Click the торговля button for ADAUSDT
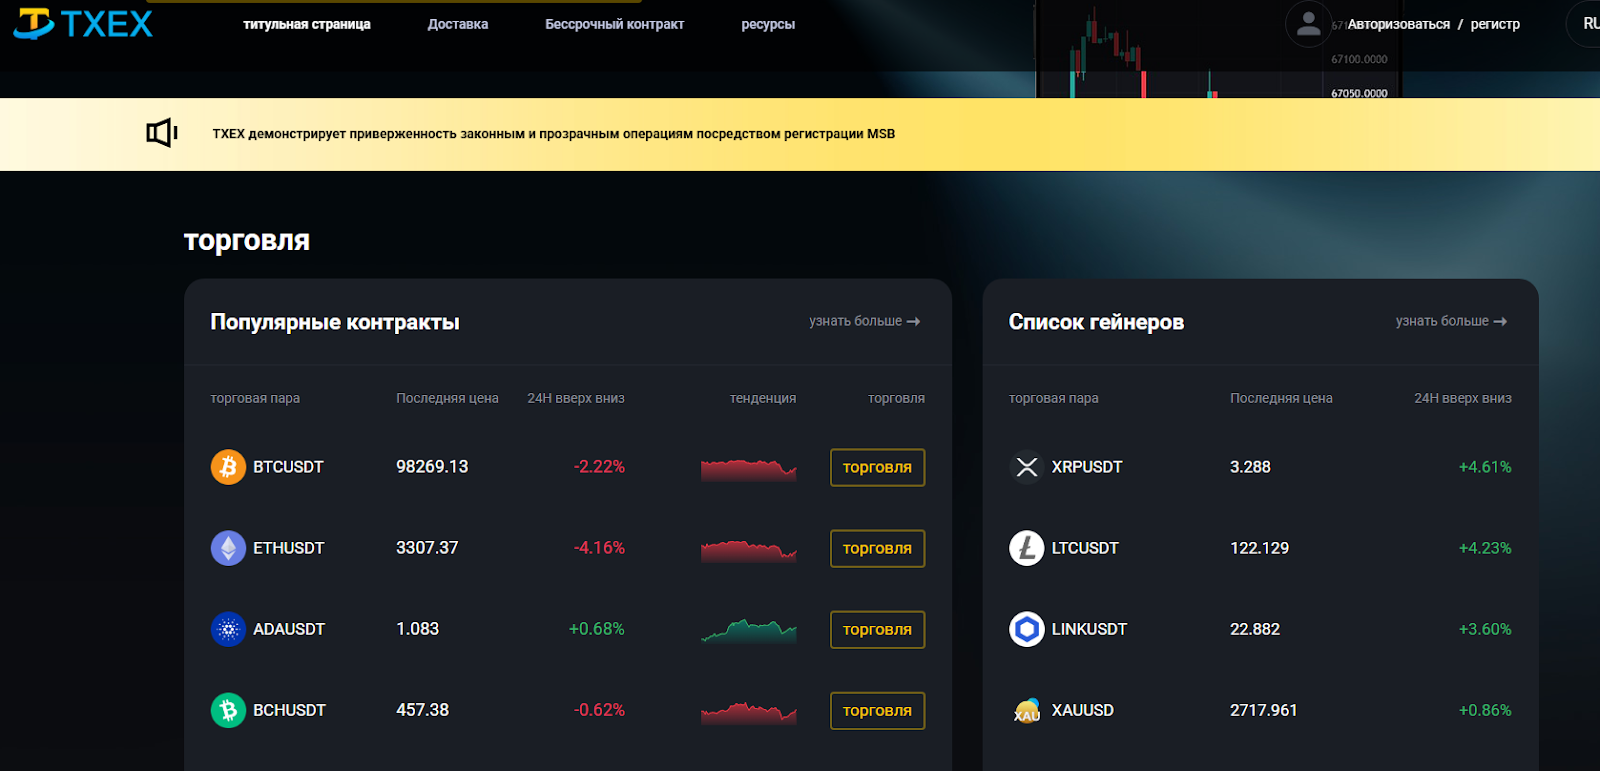 click(x=877, y=629)
